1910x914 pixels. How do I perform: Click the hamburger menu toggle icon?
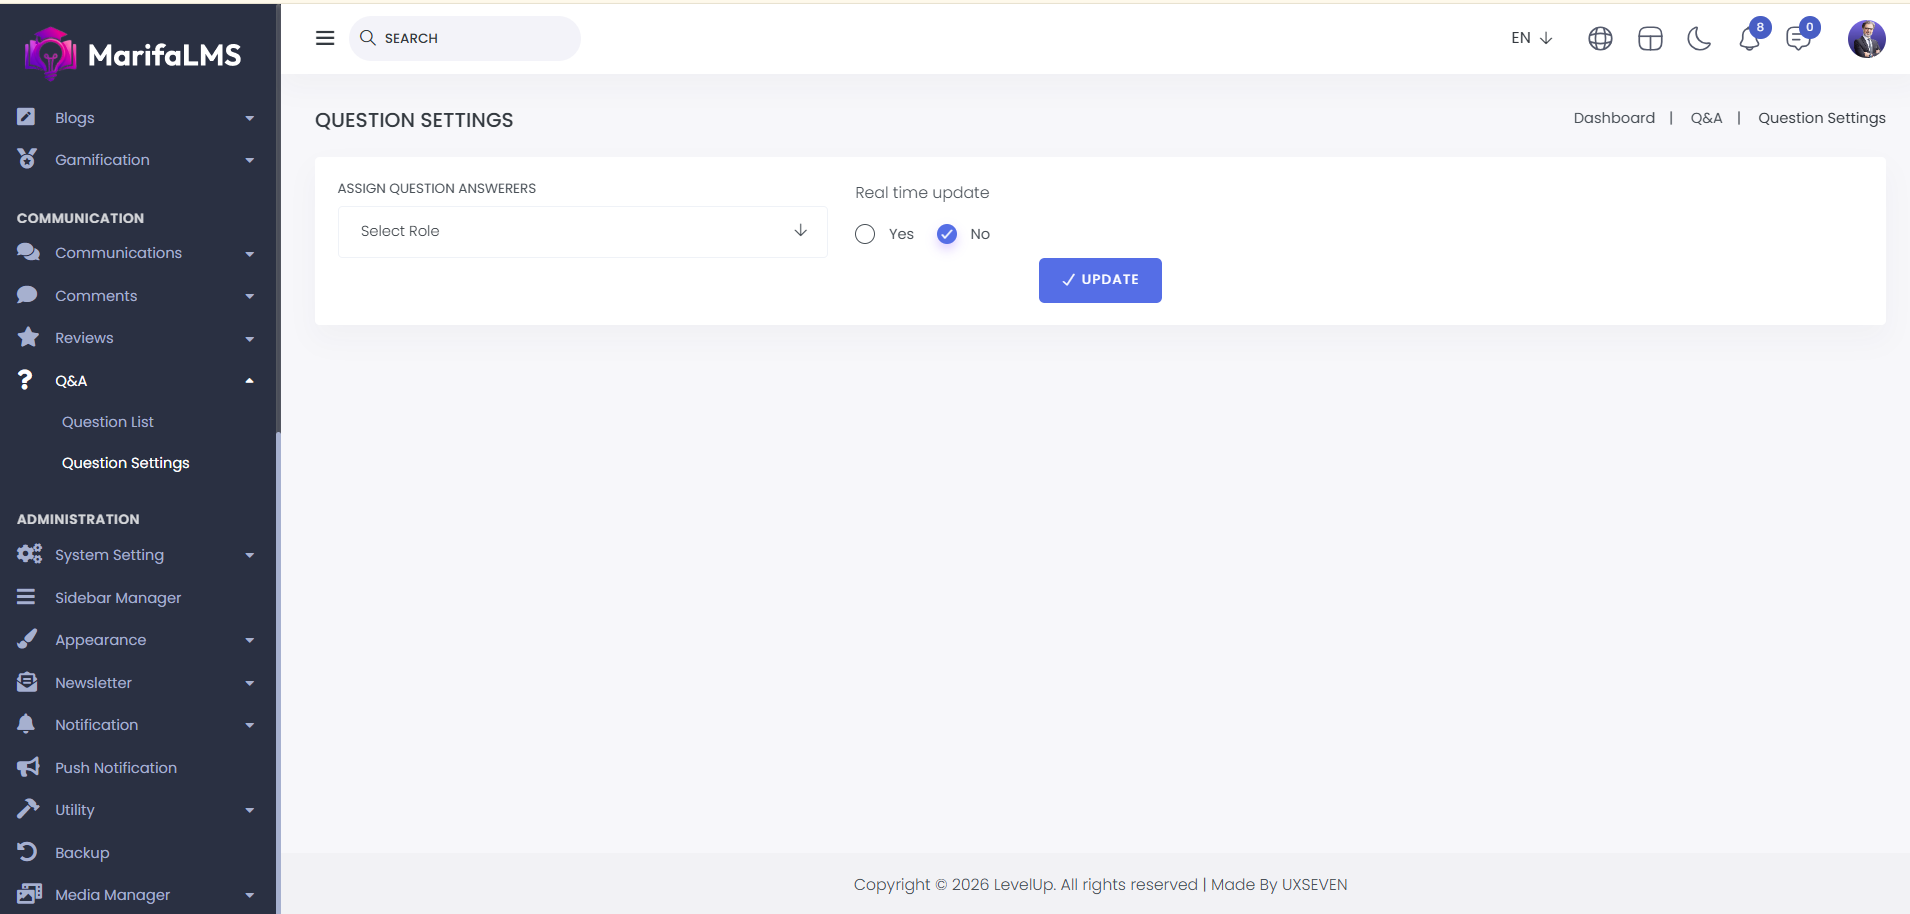tap(325, 38)
